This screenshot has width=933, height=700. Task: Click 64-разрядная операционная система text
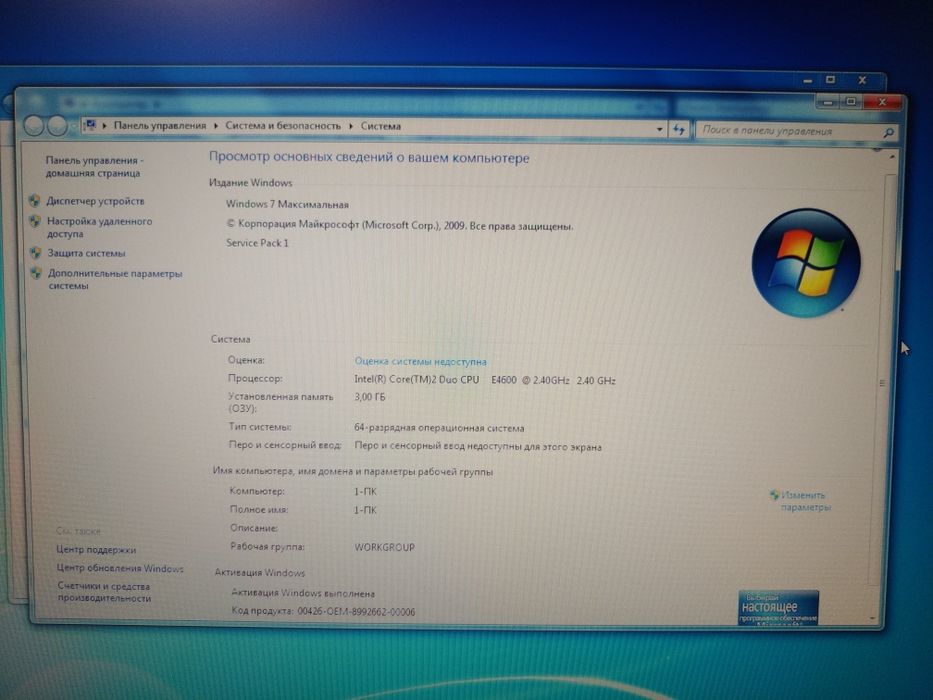[x=439, y=428]
